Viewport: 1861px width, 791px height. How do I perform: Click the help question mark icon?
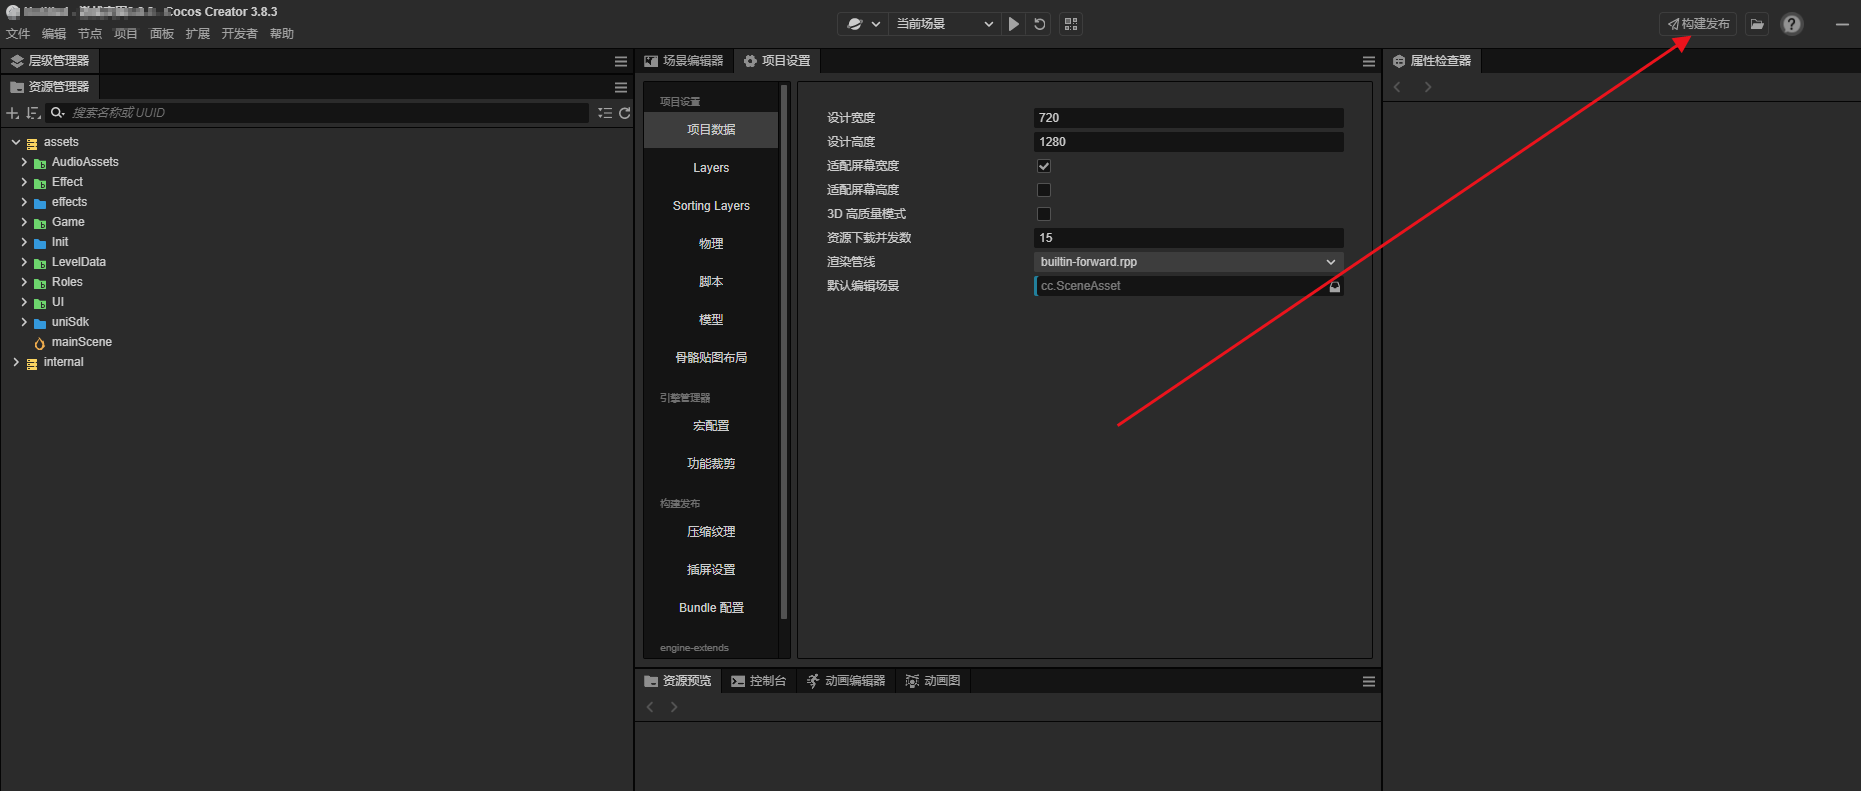click(x=1792, y=24)
